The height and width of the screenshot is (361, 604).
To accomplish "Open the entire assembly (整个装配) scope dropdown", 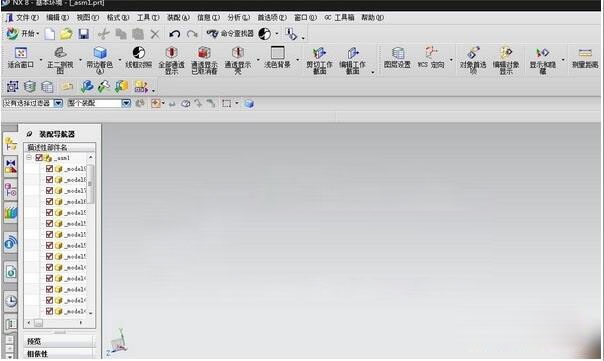I will click(126, 103).
